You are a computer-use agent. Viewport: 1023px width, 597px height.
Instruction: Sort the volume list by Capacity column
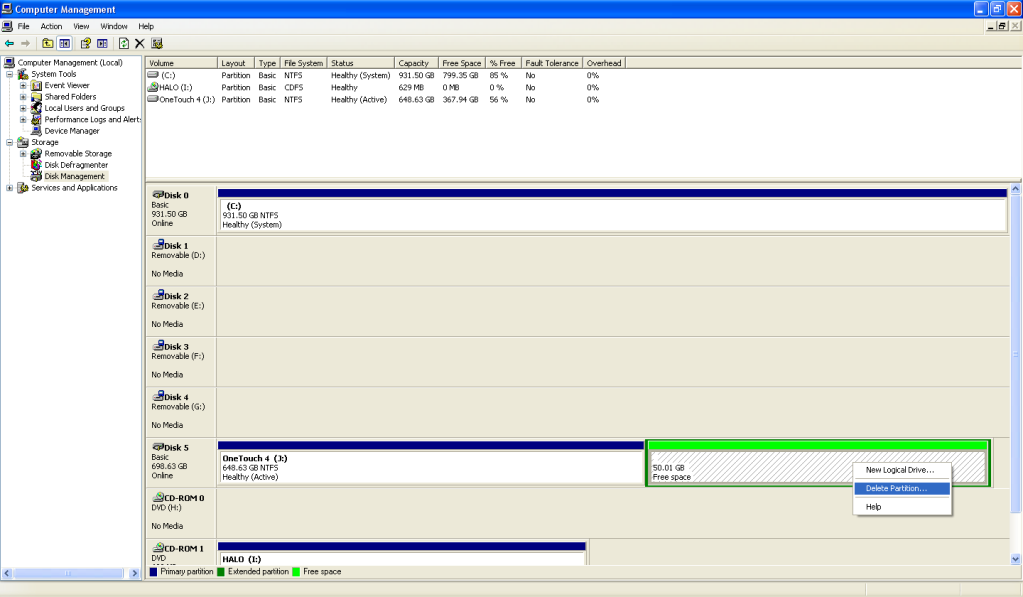tap(416, 63)
